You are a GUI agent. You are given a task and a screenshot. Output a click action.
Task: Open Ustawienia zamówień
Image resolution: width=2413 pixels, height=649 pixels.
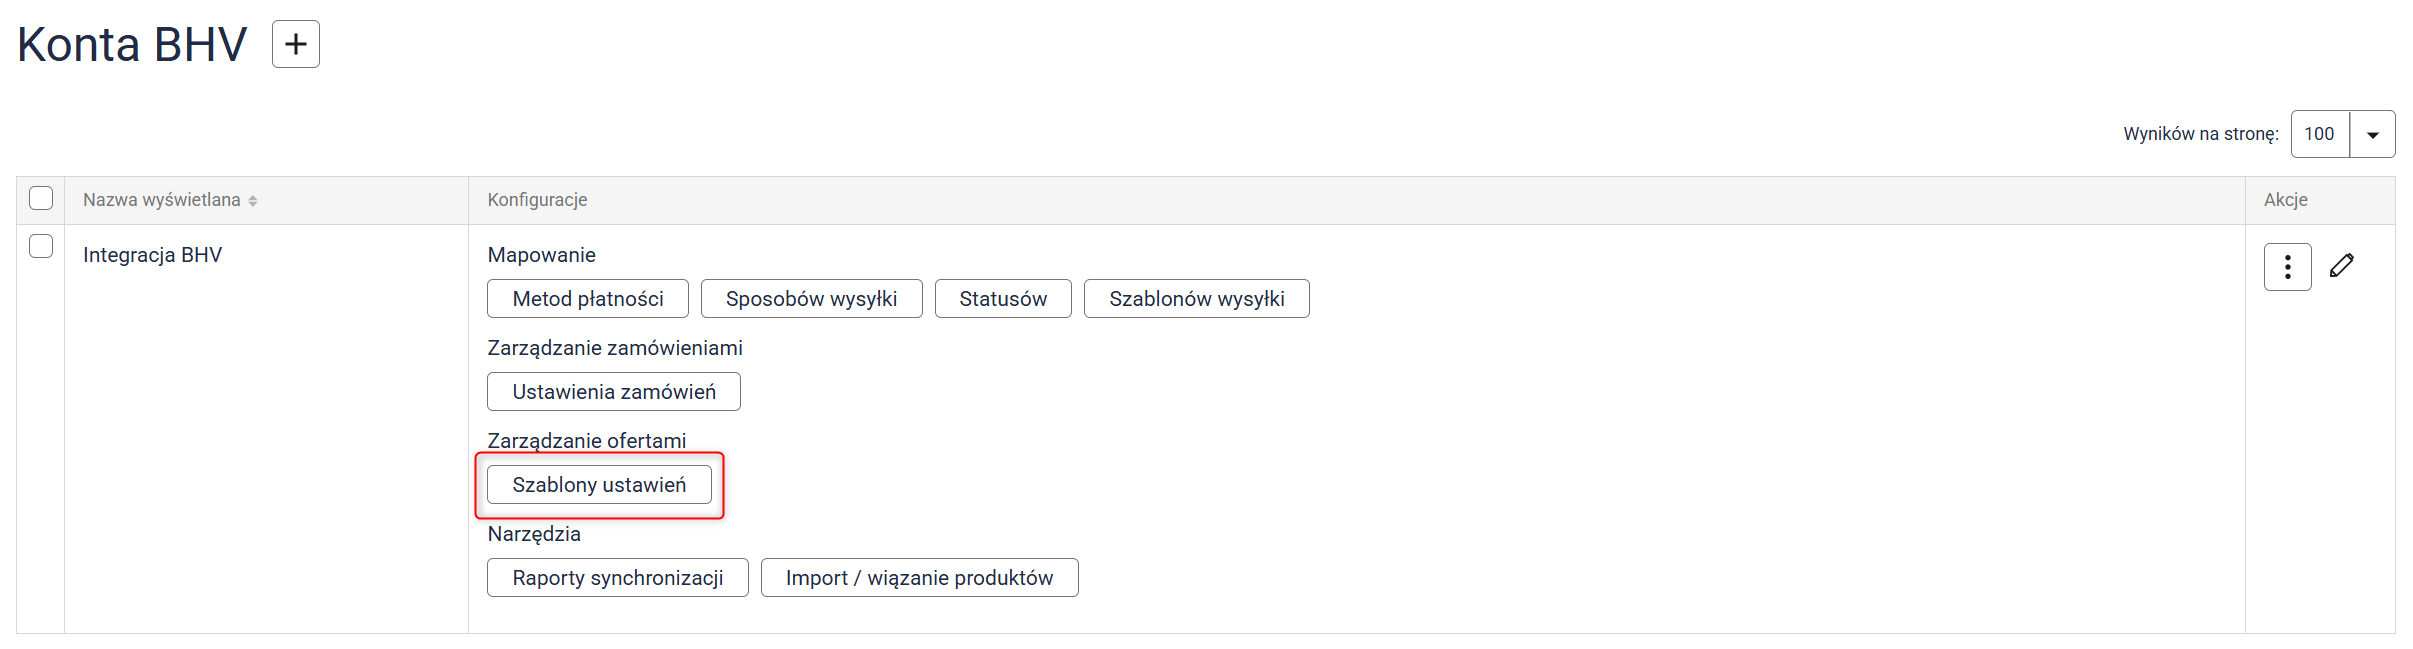(614, 392)
